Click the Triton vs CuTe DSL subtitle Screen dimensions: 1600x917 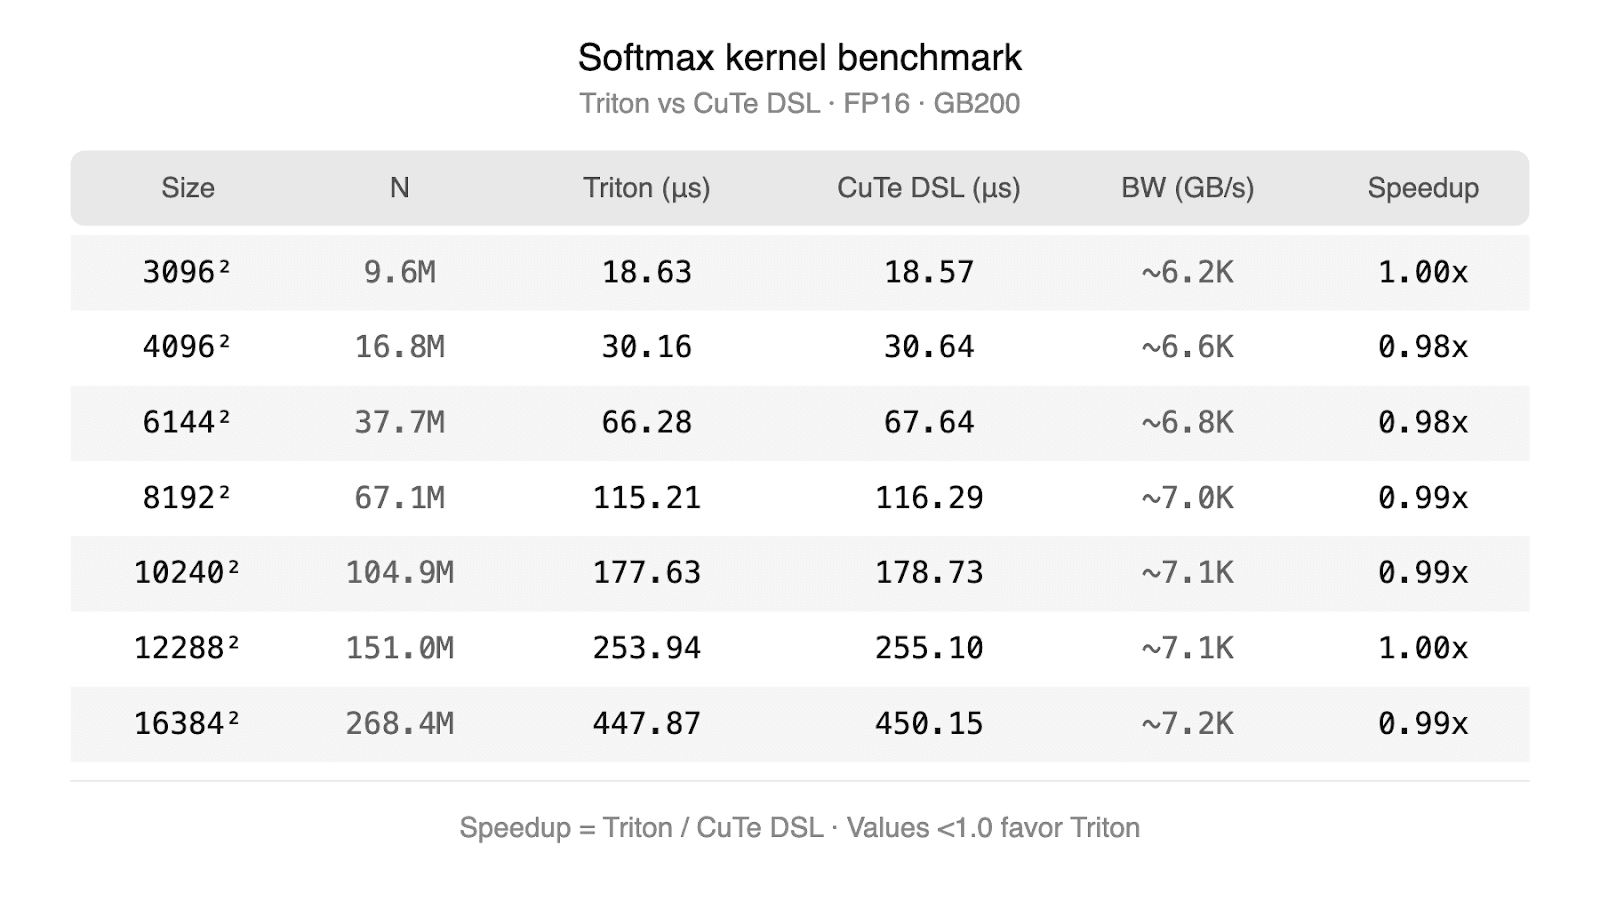click(799, 104)
